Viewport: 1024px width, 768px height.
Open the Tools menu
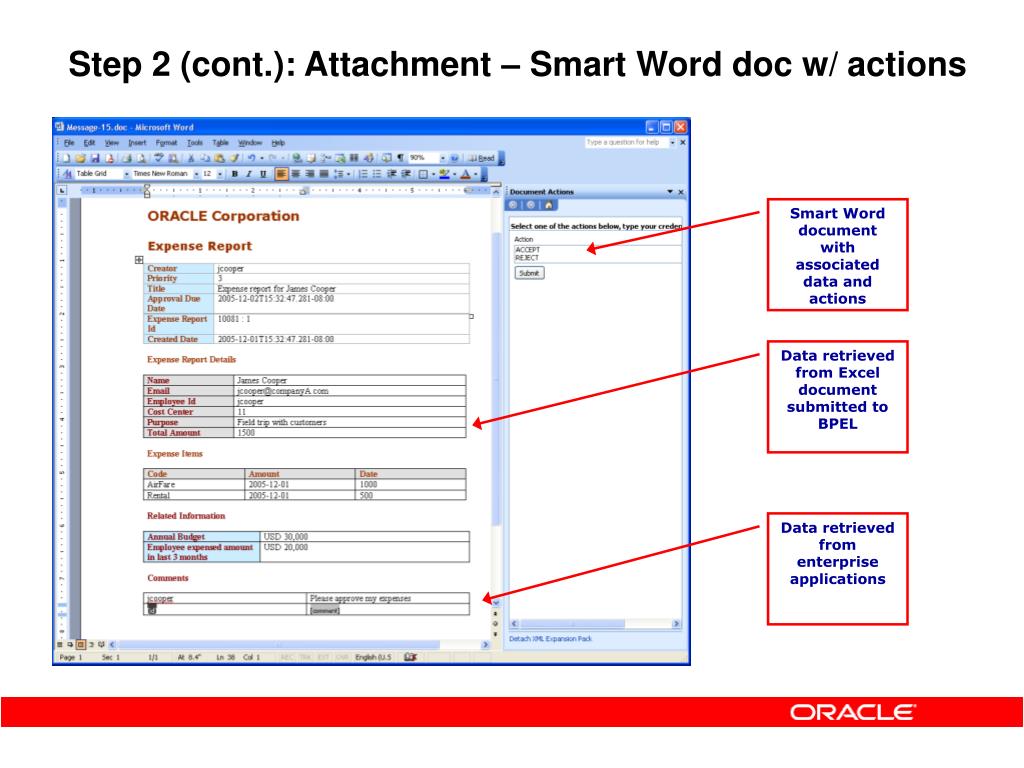195,142
